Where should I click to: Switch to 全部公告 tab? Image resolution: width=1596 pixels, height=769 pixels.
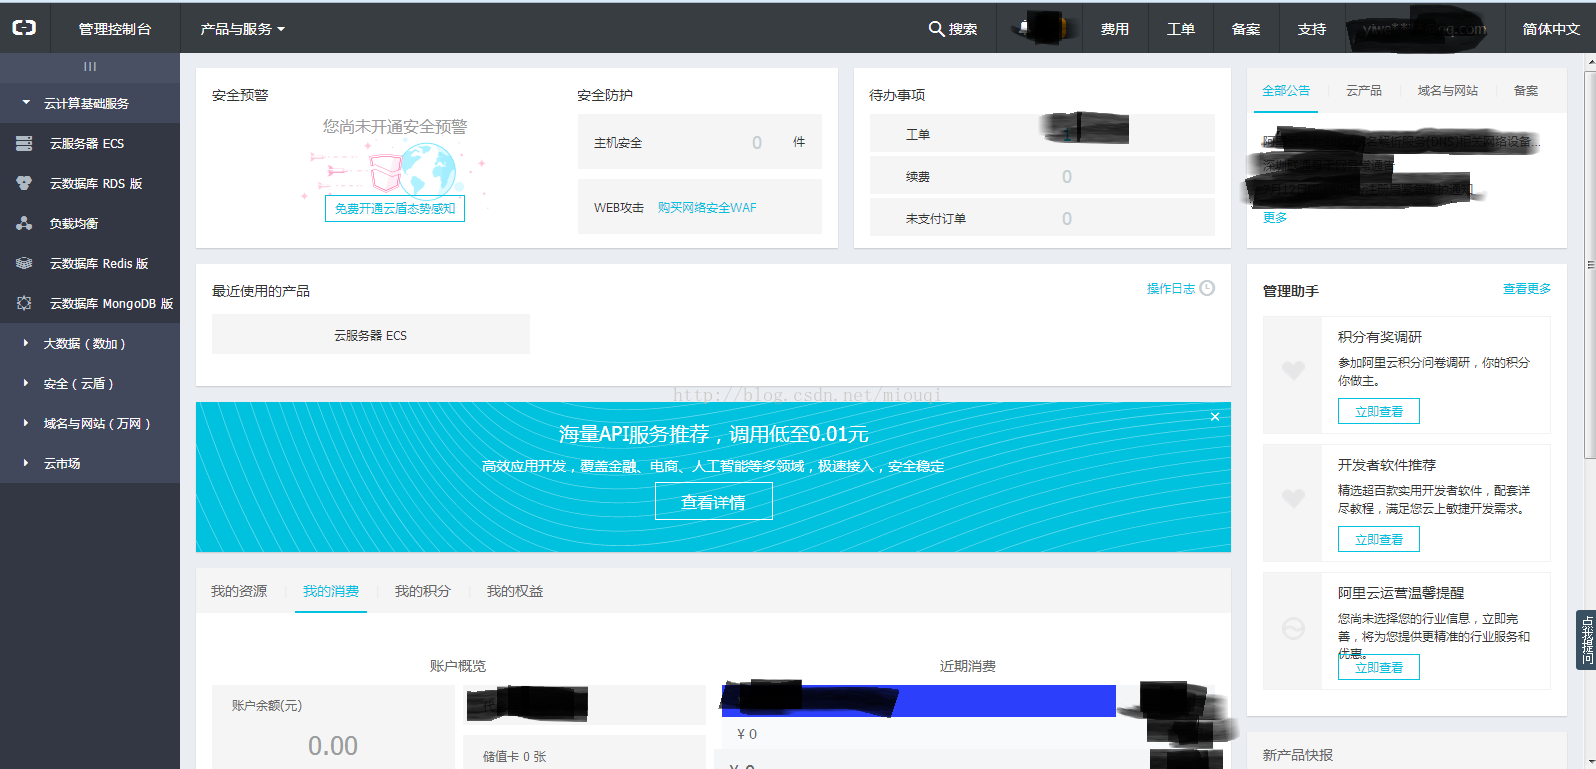1286,90
